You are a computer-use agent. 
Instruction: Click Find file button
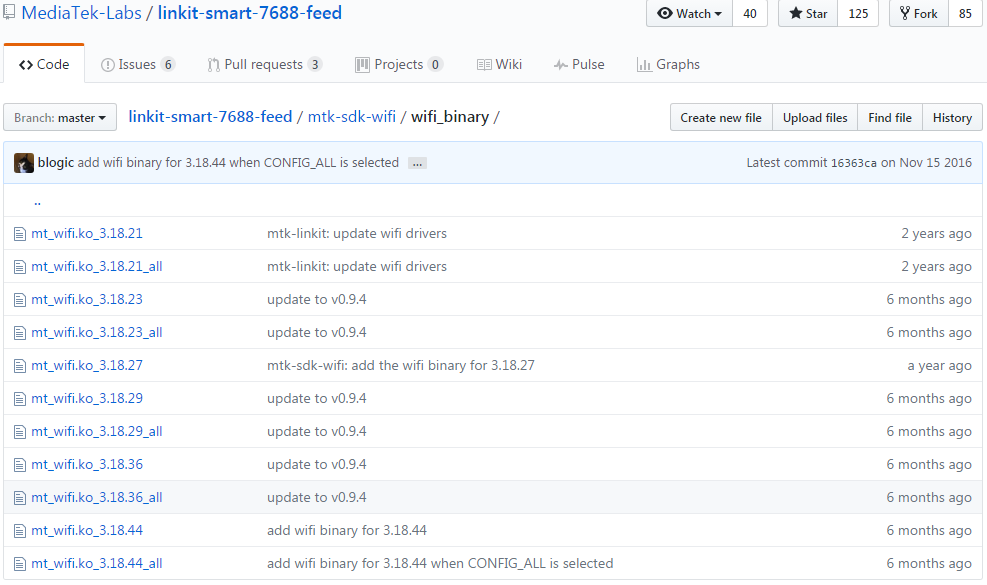pos(890,118)
